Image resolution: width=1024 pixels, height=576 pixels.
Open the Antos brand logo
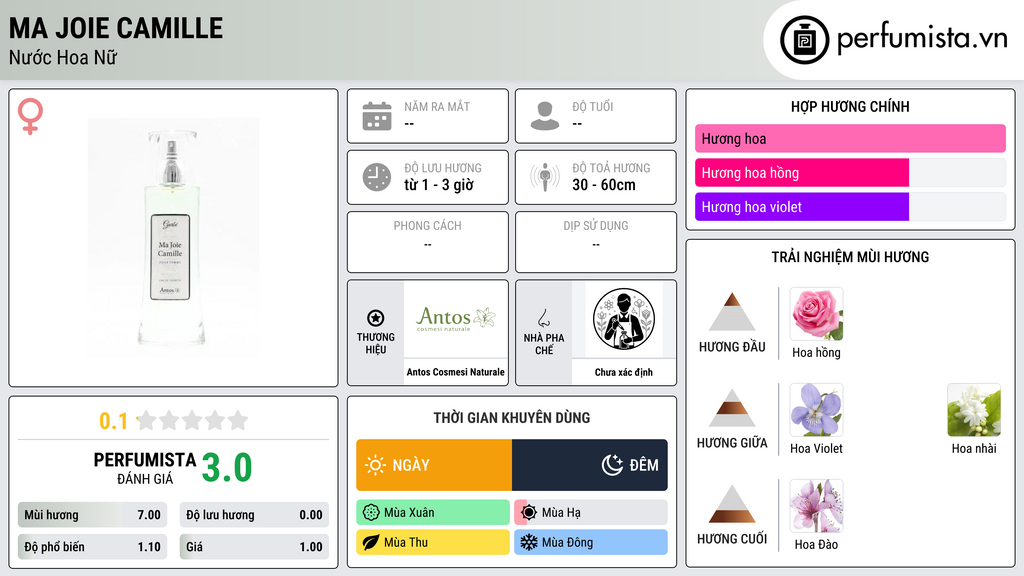[x=456, y=319]
